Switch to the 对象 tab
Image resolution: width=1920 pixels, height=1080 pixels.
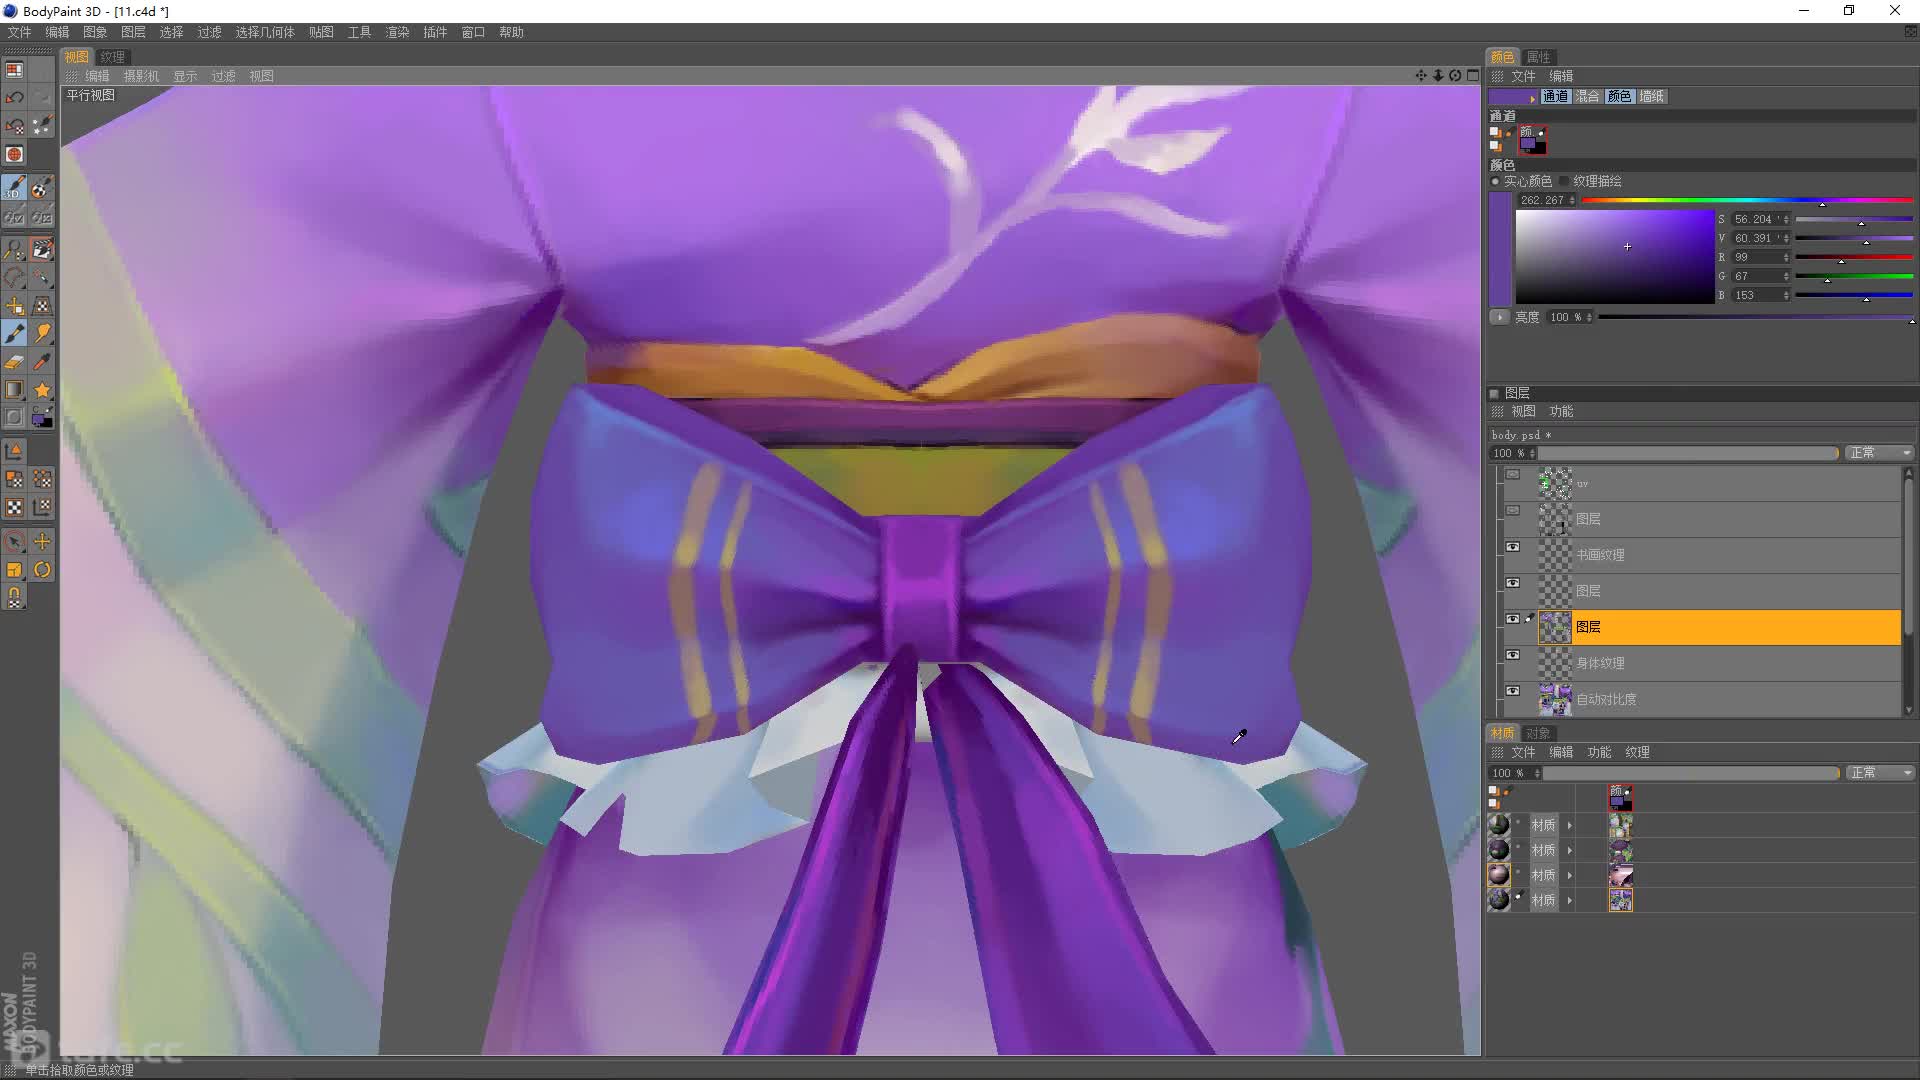(x=1538, y=733)
